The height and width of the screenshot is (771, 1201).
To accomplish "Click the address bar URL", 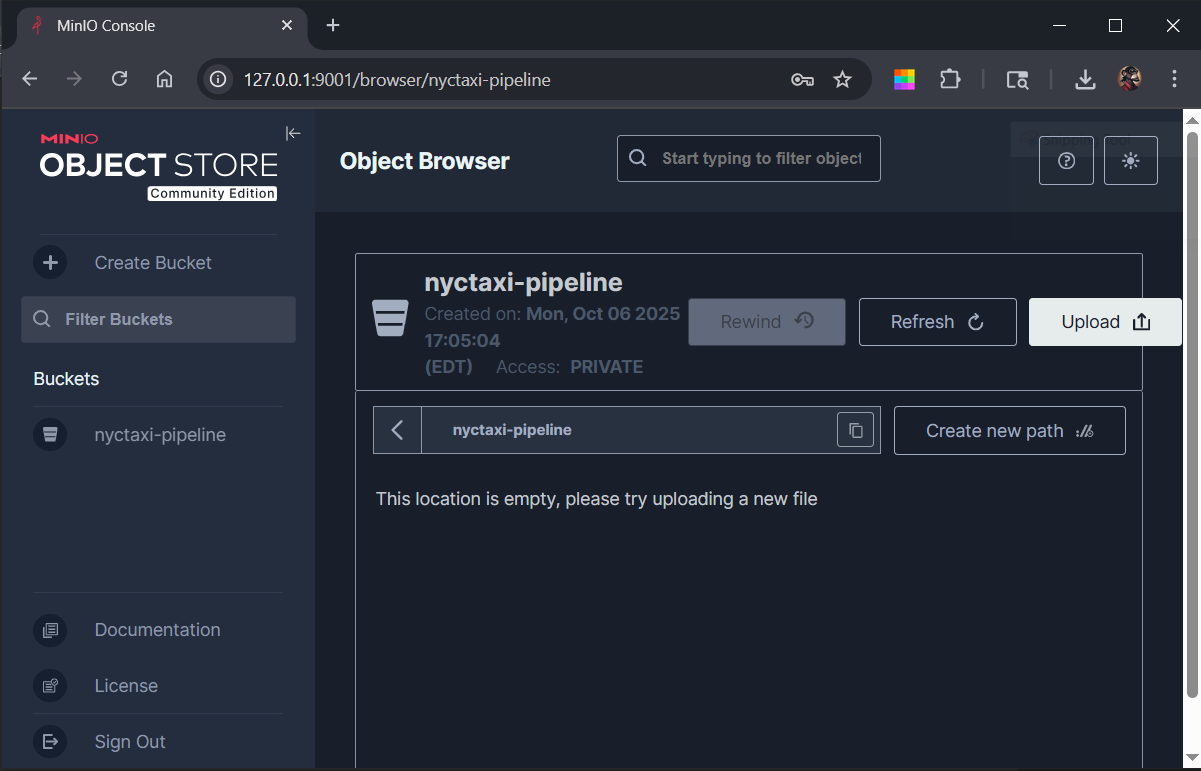I will 397,80.
